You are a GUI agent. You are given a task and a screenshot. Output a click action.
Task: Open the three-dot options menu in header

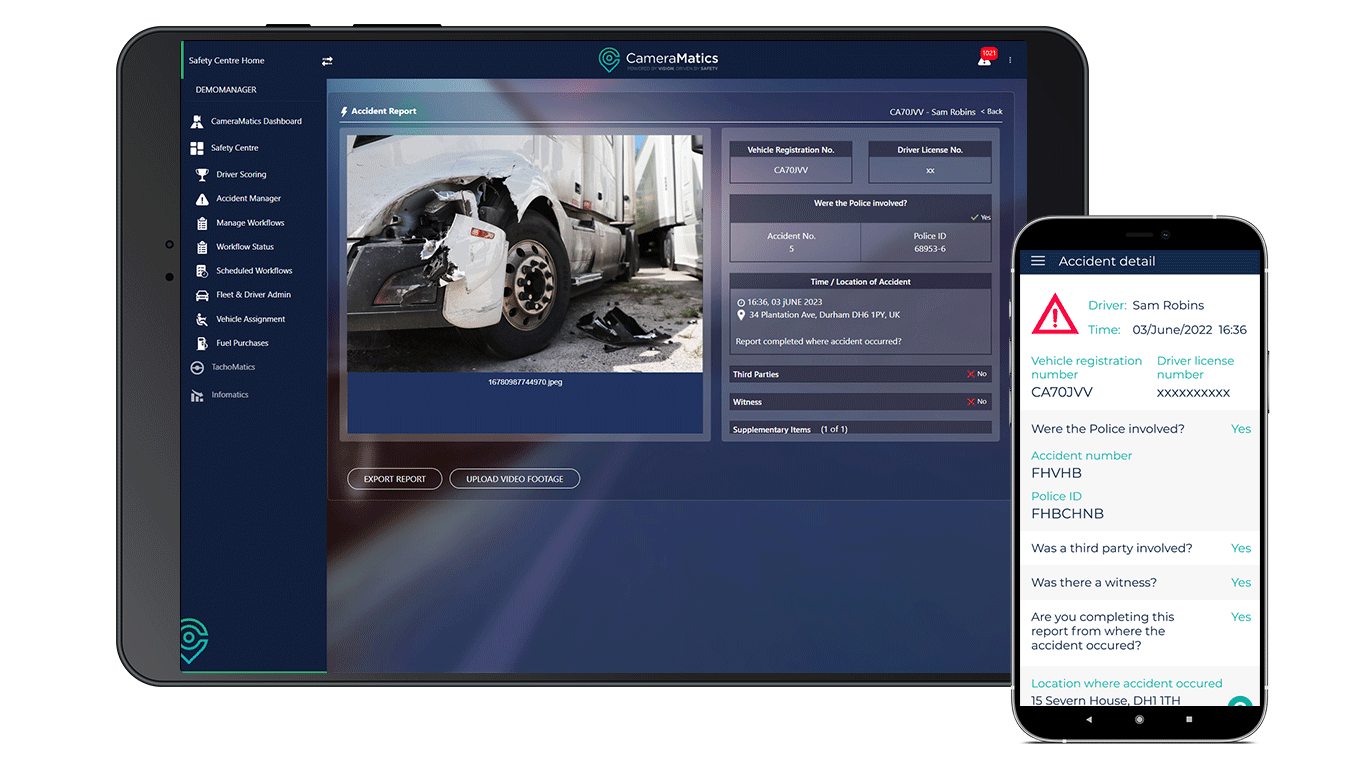(1010, 60)
